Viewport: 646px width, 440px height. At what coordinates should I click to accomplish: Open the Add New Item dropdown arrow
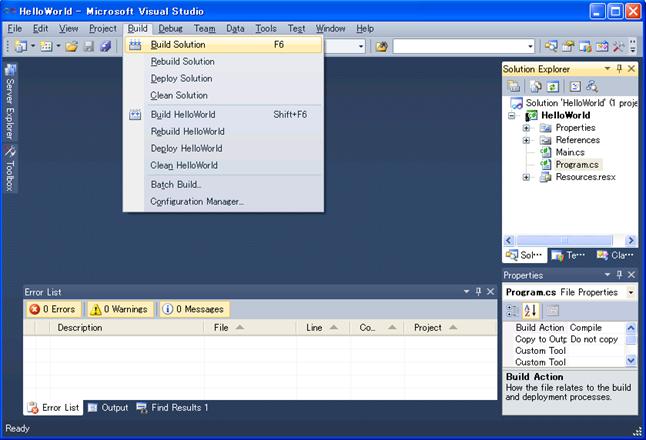pyautogui.click(x=58, y=46)
